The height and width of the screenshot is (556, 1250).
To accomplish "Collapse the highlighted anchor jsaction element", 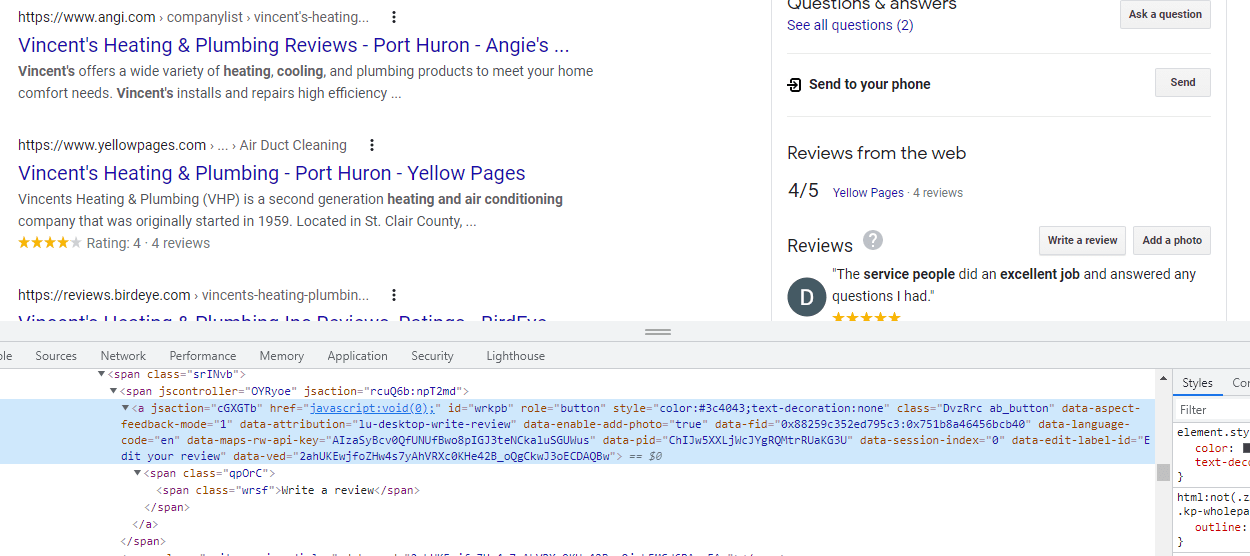I will tap(126, 408).
